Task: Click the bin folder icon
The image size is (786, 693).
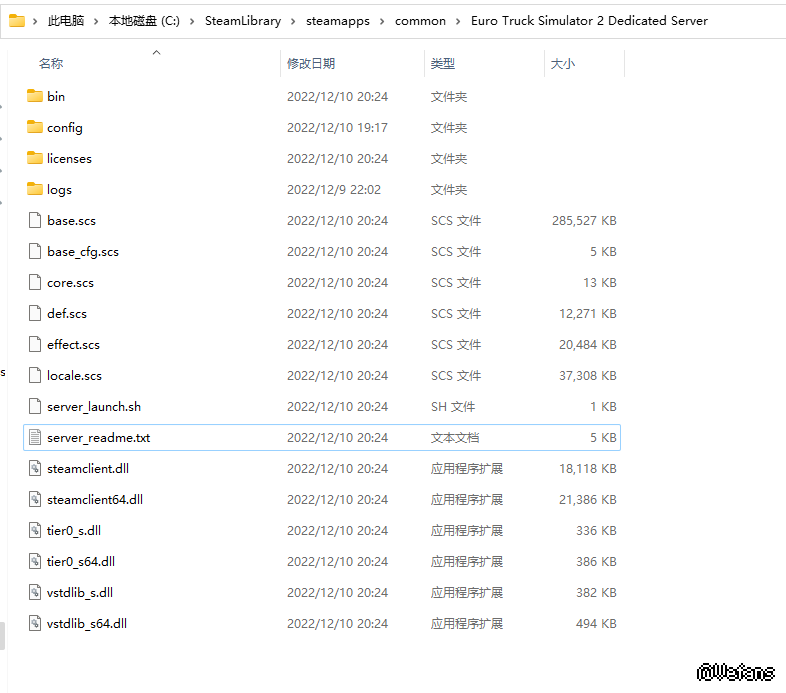Action: (35, 96)
